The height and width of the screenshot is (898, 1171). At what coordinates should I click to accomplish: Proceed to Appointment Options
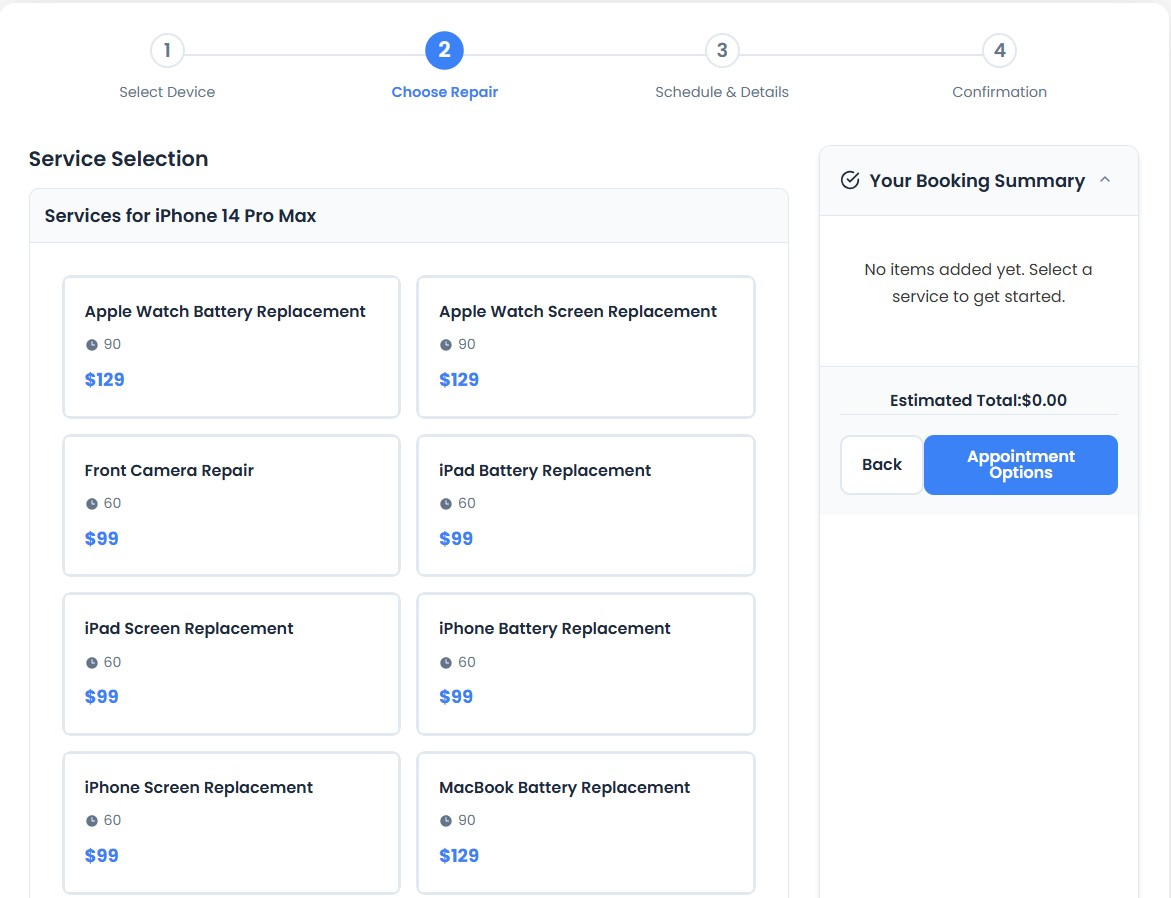point(1021,465)
